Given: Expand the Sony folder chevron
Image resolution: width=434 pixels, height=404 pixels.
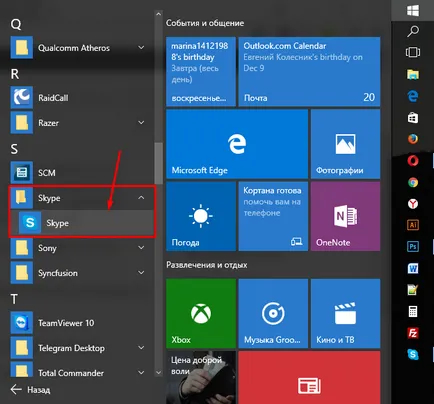Looking at the screenshot, I should tap(141, 248).
